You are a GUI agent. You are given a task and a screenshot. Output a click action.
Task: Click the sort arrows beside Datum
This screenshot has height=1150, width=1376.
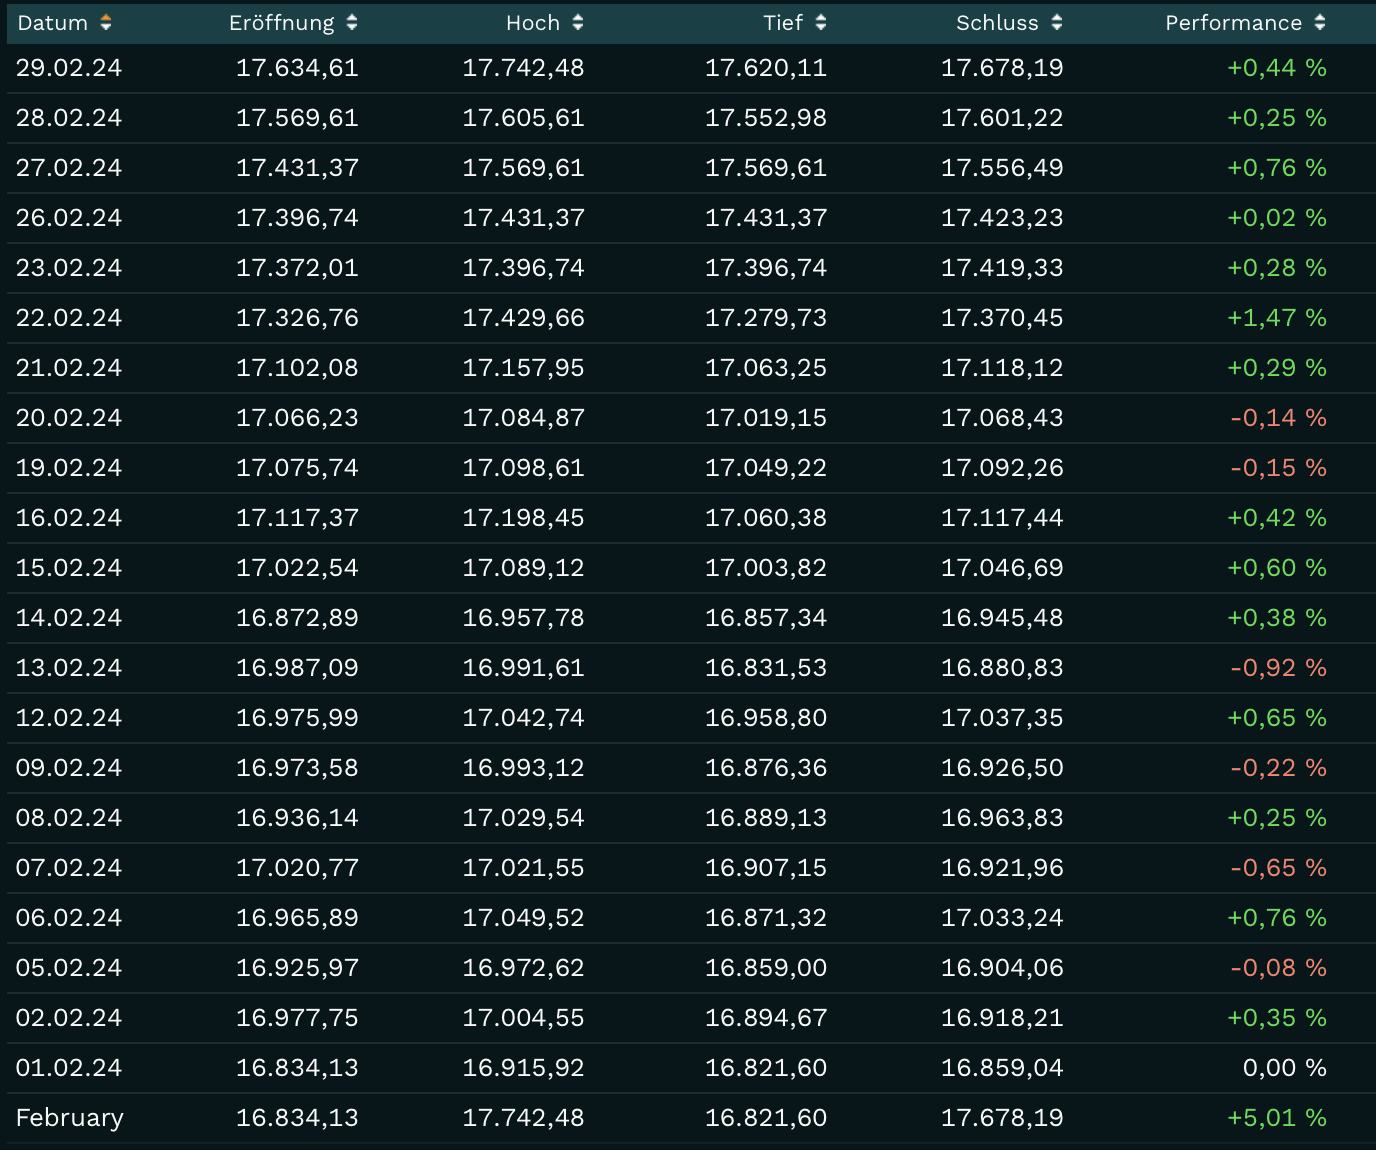pos(106,23)
